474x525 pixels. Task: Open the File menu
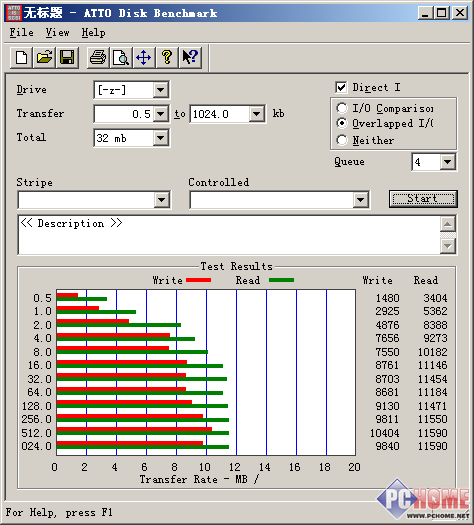pos(21,32)
